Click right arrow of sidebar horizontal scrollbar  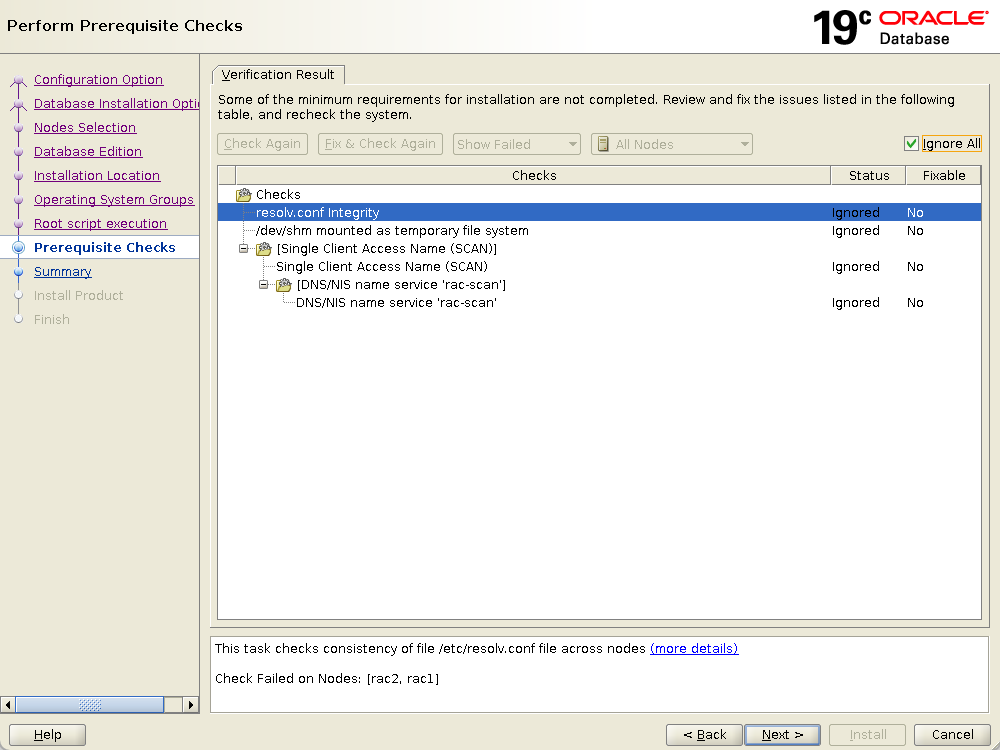[x=191, y=705]
